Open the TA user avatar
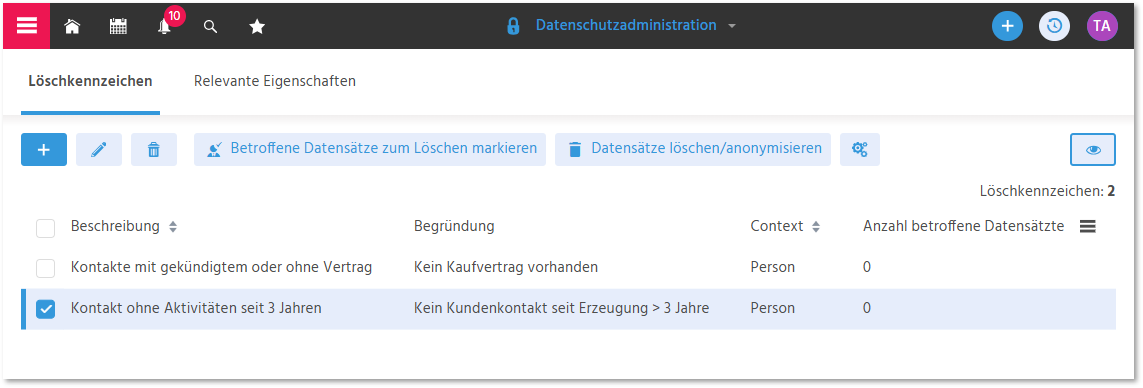Viewport: 1143px width, 388px height. (x=1102, y=26)
